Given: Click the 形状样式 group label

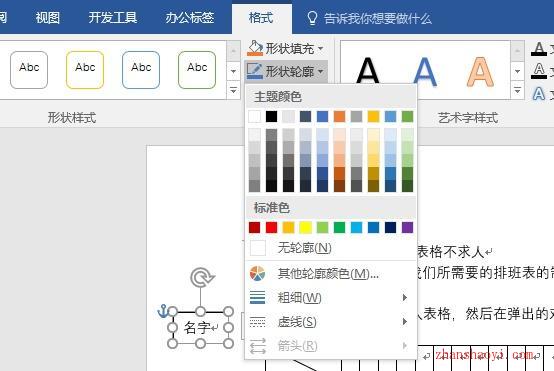Looking at the screenshot, I should click(x=72, y=117).
